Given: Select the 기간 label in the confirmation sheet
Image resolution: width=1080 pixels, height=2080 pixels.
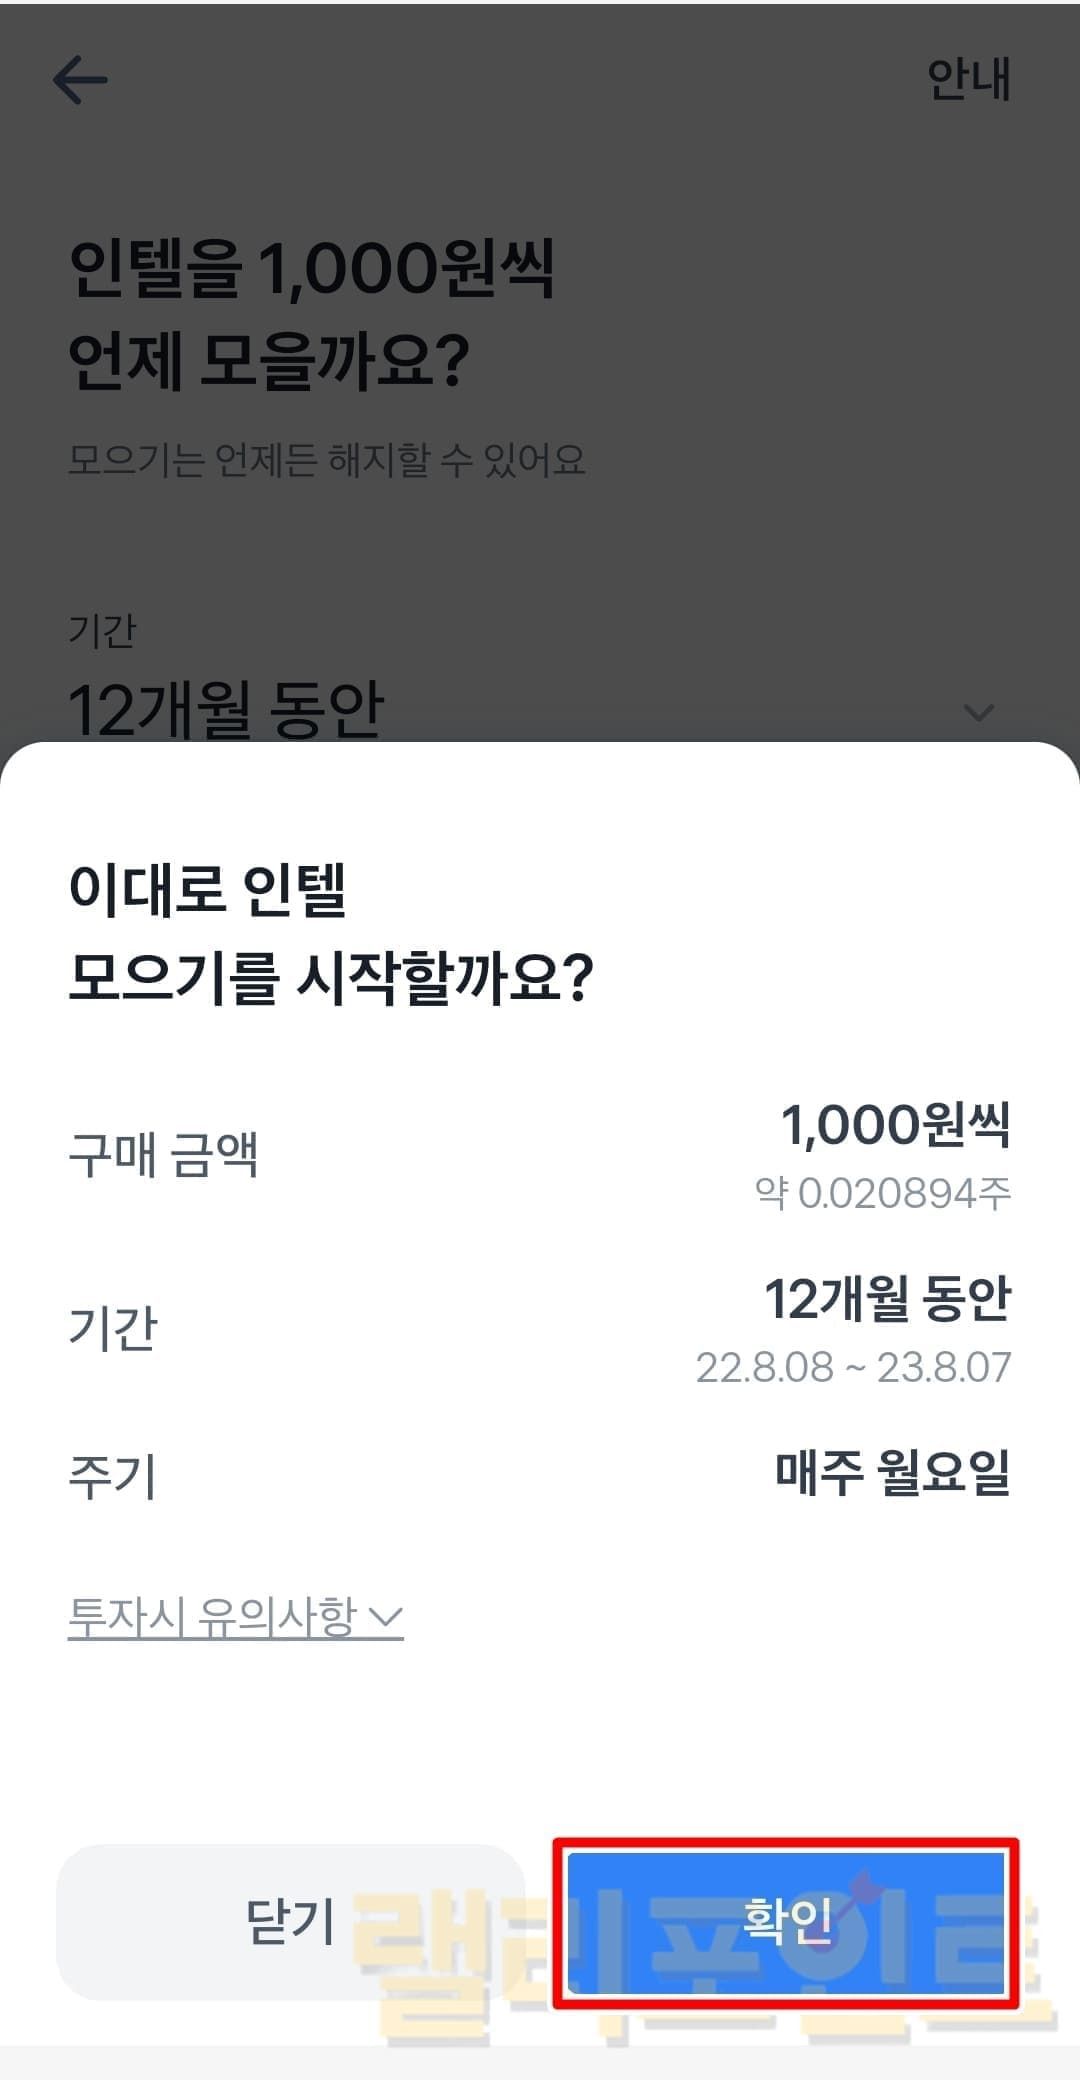Looking at the screenshot, I should coord(113,1328).
